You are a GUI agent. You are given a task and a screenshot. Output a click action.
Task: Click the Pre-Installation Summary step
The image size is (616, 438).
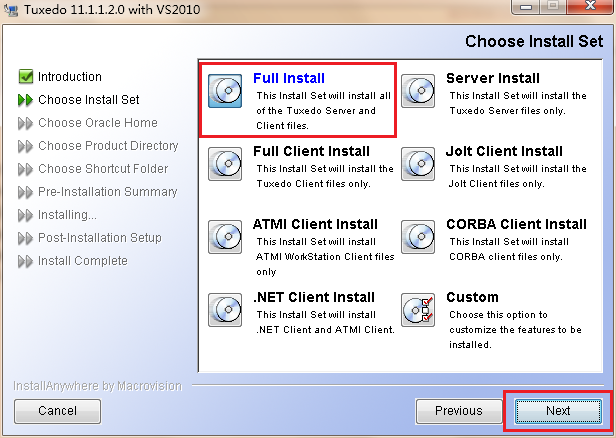(107, 192)
